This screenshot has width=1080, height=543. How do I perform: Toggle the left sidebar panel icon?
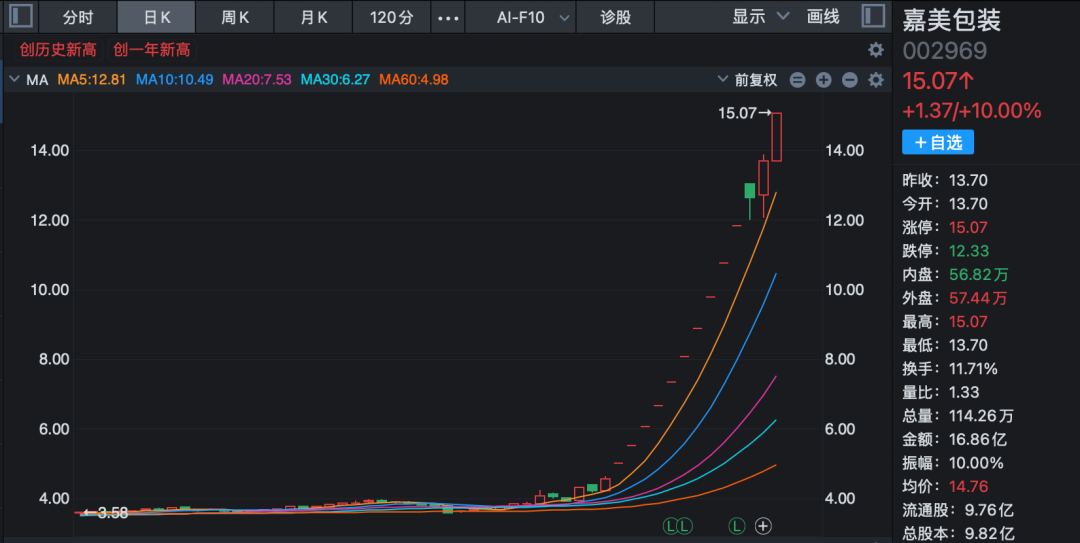pos(20,17)
